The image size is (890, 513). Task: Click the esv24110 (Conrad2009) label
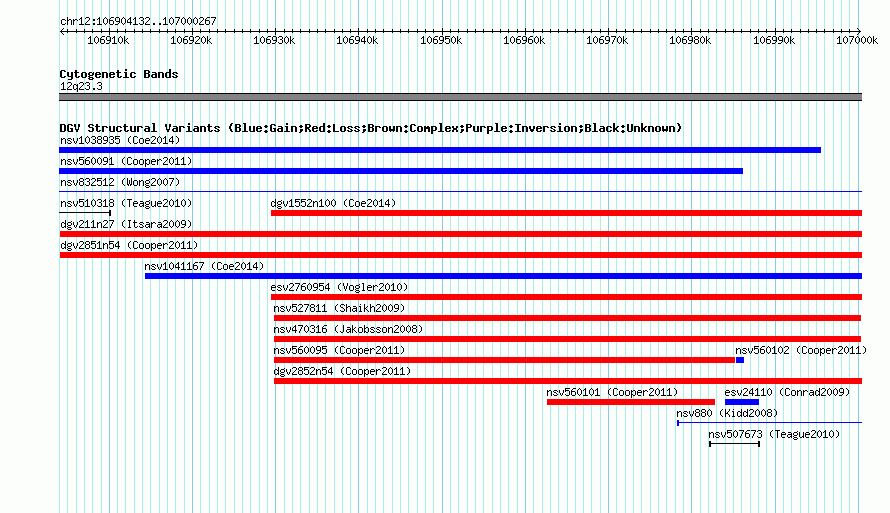(x=787, y=392)
